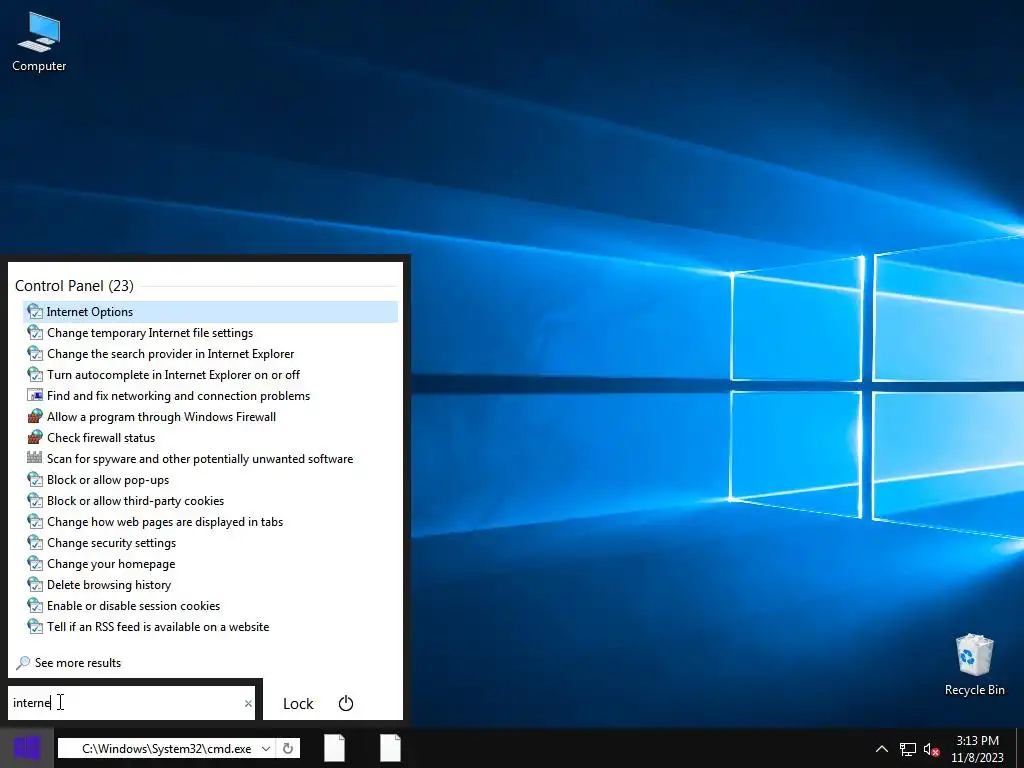Select Change temporary Internet file settings
The height and width of the screenshot is (768, 1024).
[210, 333]
